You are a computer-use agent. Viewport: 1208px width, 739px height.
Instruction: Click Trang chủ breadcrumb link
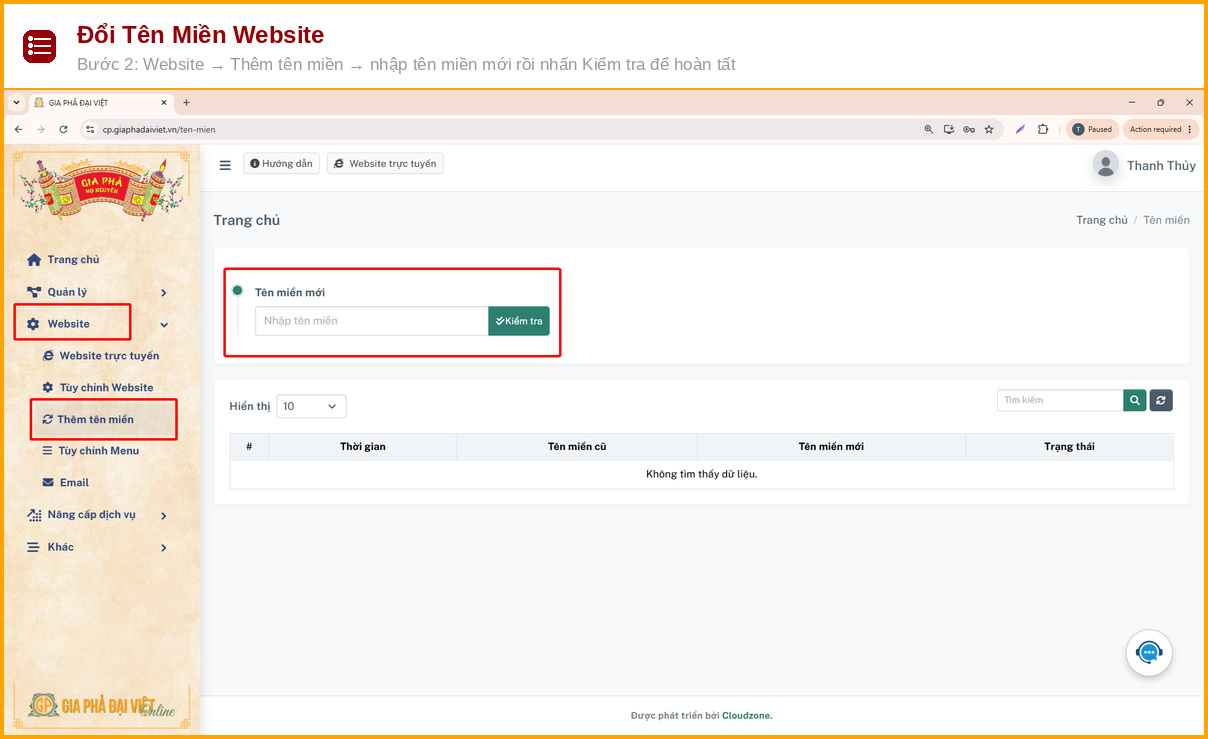[x=1102, y=220]
